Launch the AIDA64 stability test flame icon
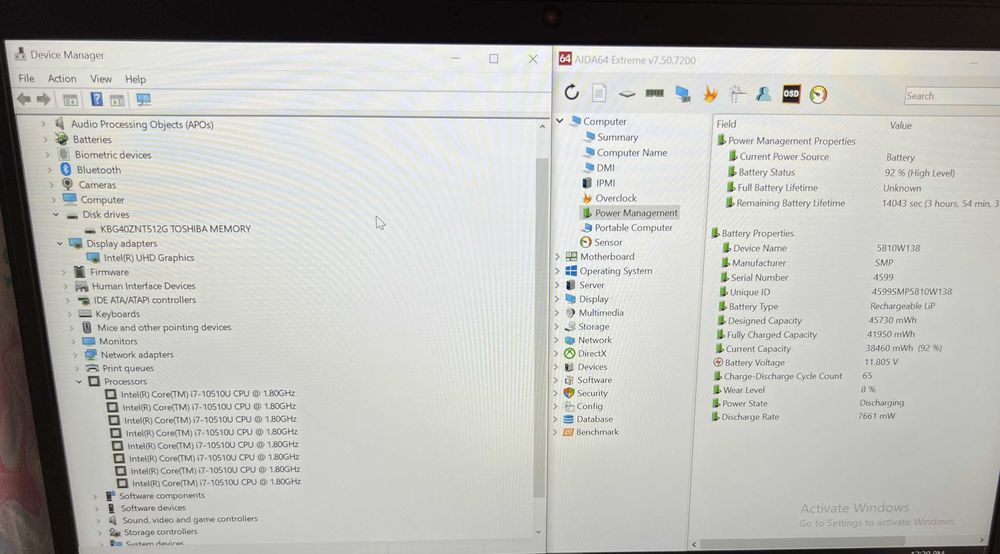1000x554 pixels. pos(710,94)
